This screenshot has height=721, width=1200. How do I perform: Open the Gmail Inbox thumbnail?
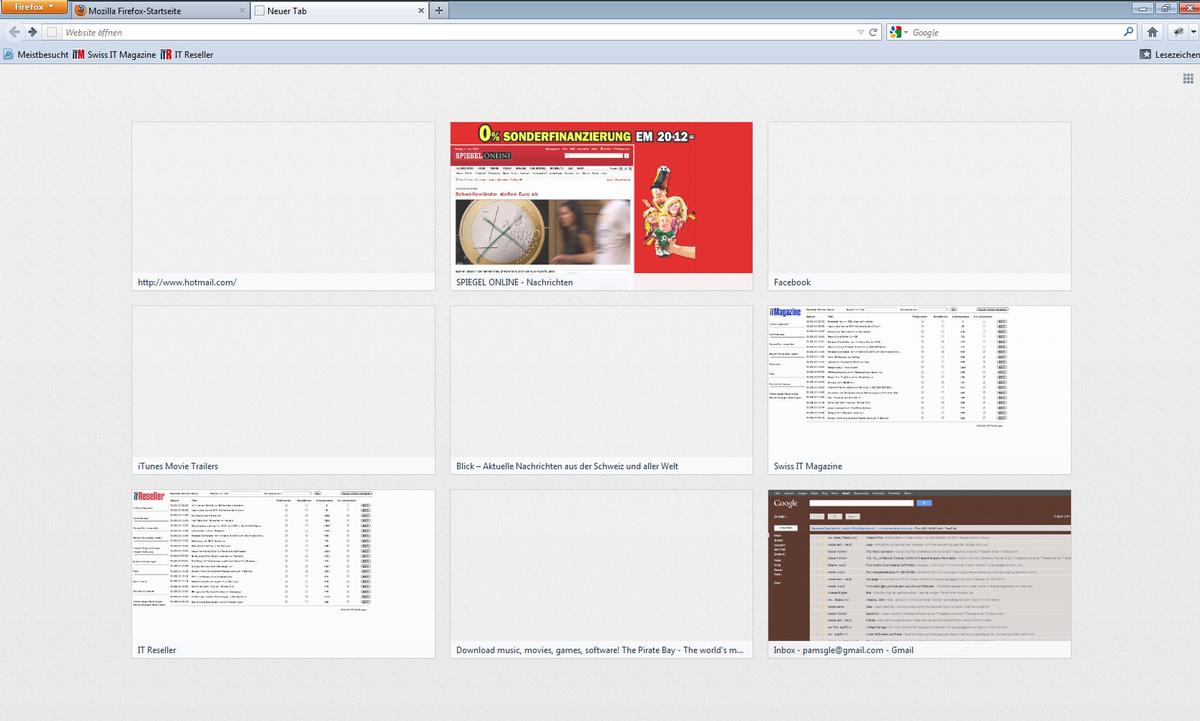click(x=919, y=574)
